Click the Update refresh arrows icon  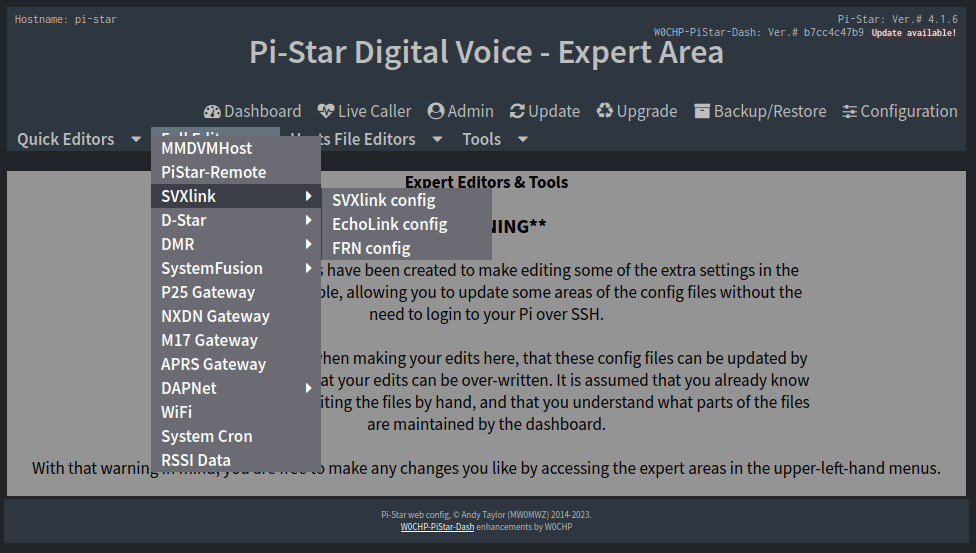(x=517, y=111)
